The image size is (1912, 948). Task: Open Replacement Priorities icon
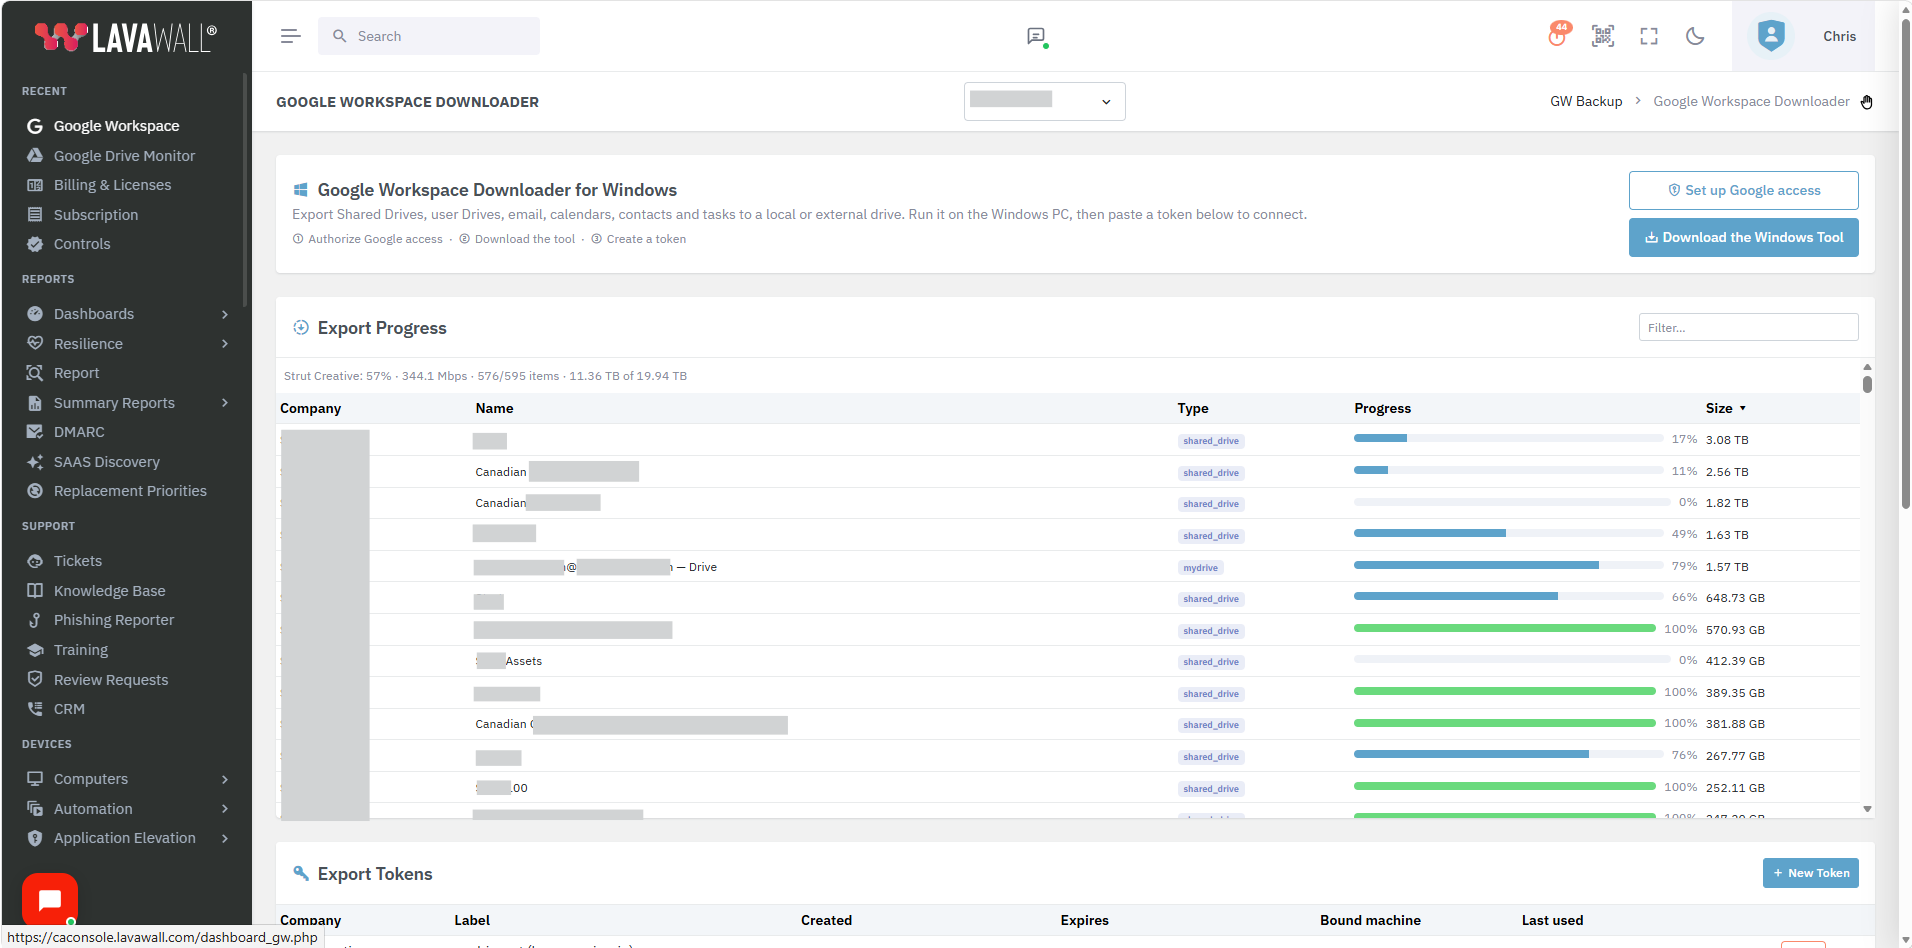pyautogui.click(x=35, y=491)
